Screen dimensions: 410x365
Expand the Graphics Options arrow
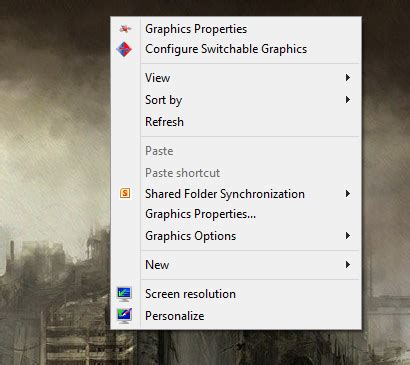click(x=348, y=236)
